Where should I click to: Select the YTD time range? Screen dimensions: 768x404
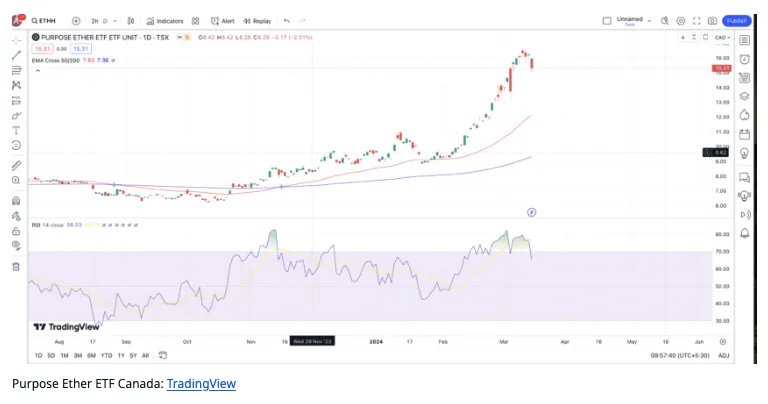pos(106,356)
